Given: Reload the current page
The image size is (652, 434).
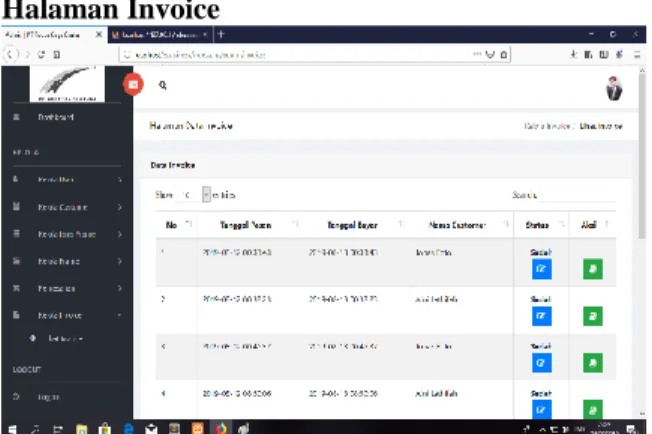Looking at the screenshot, I should tap(41, 54).
